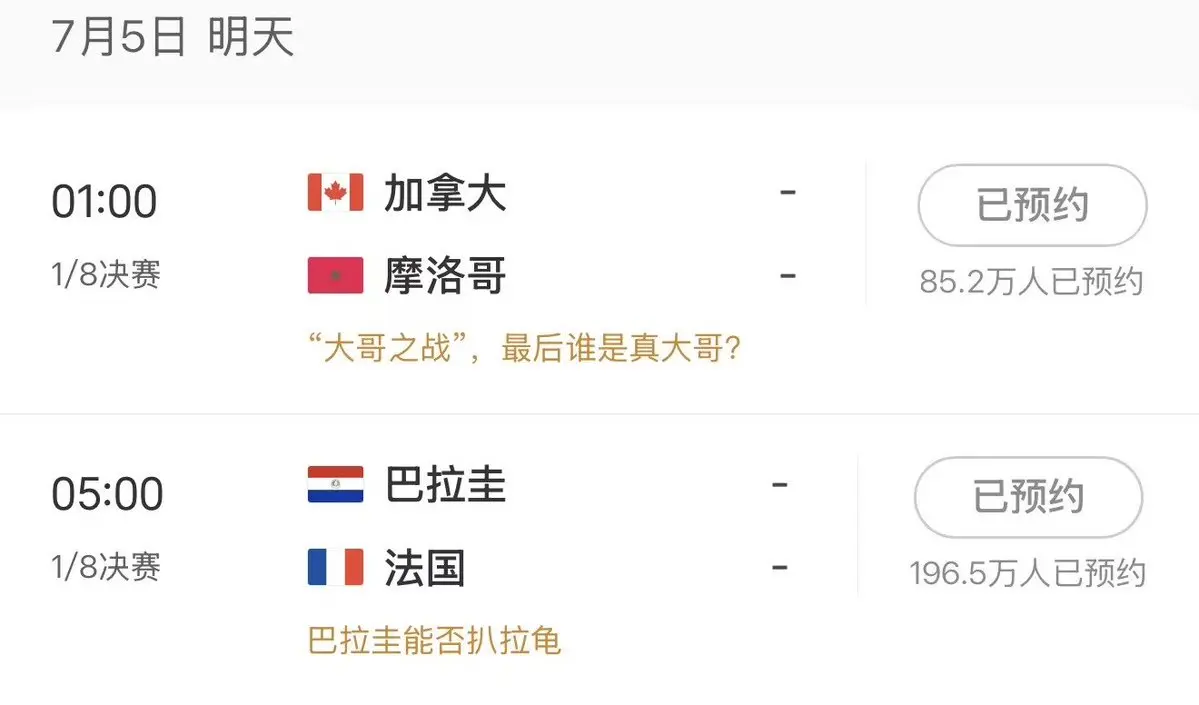Click 1/8决赛 label under 01:00

pos(106,275)
